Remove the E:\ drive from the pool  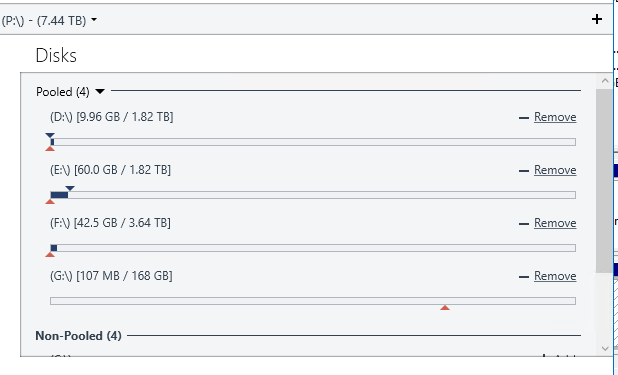coord(555,170)
